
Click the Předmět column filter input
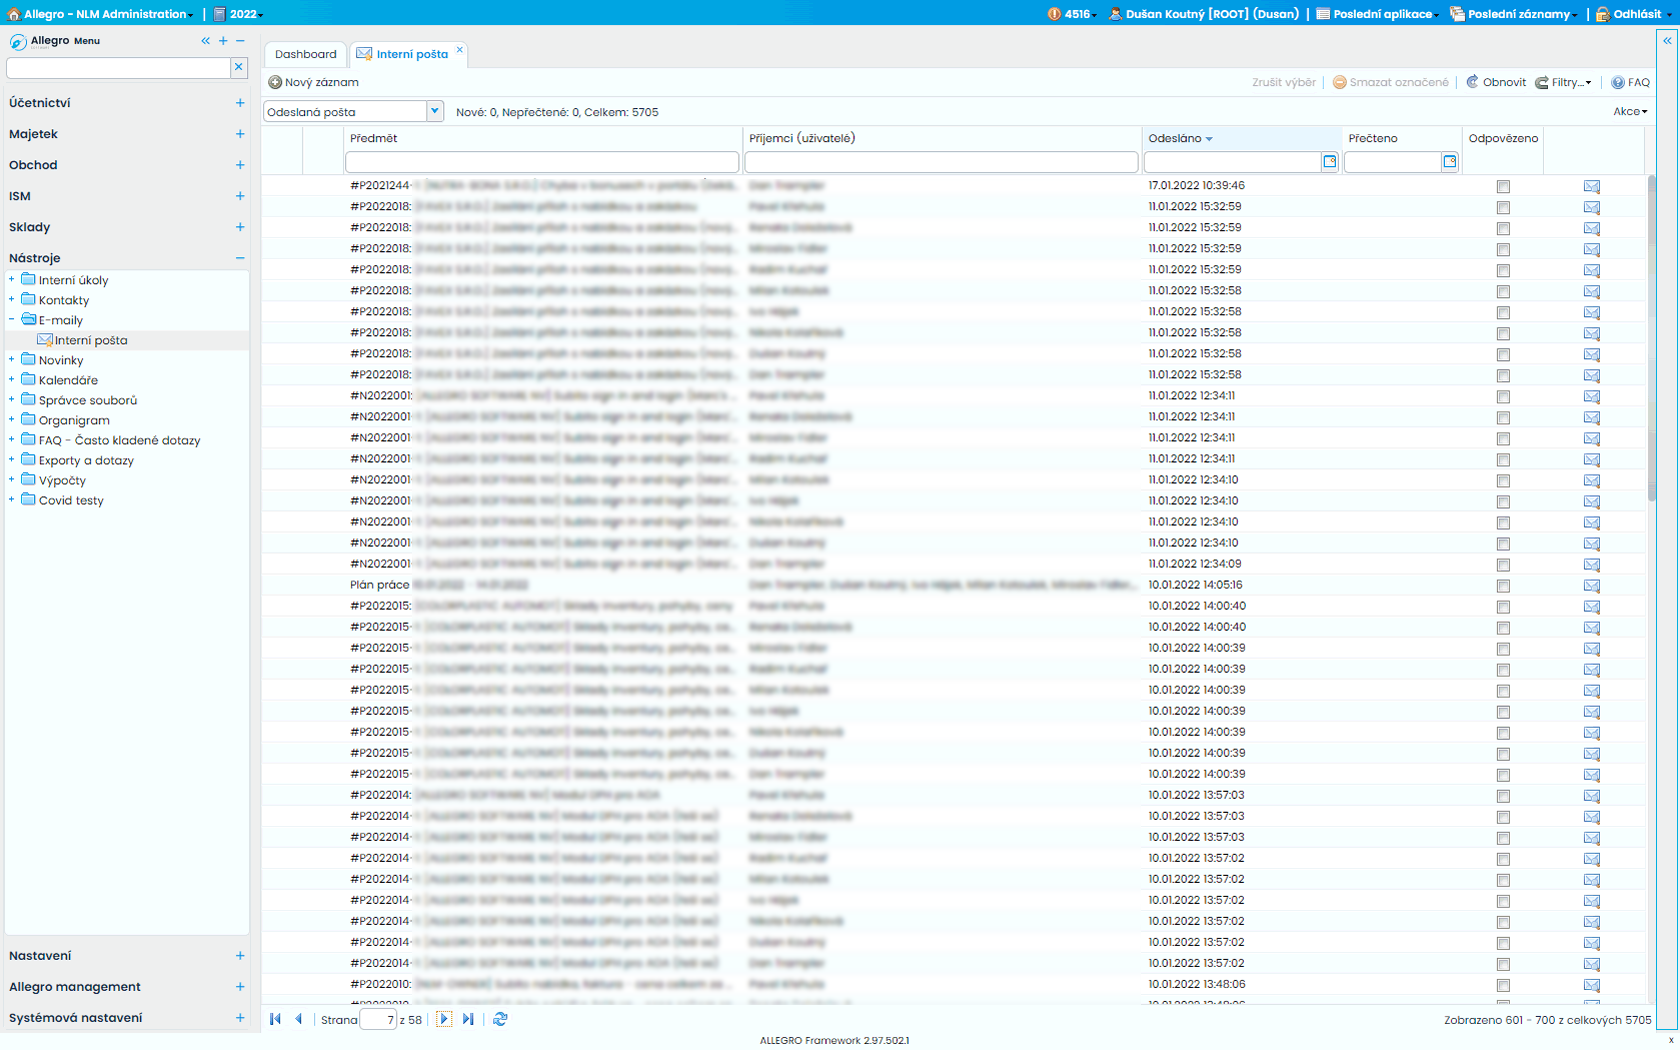(541, 162)
